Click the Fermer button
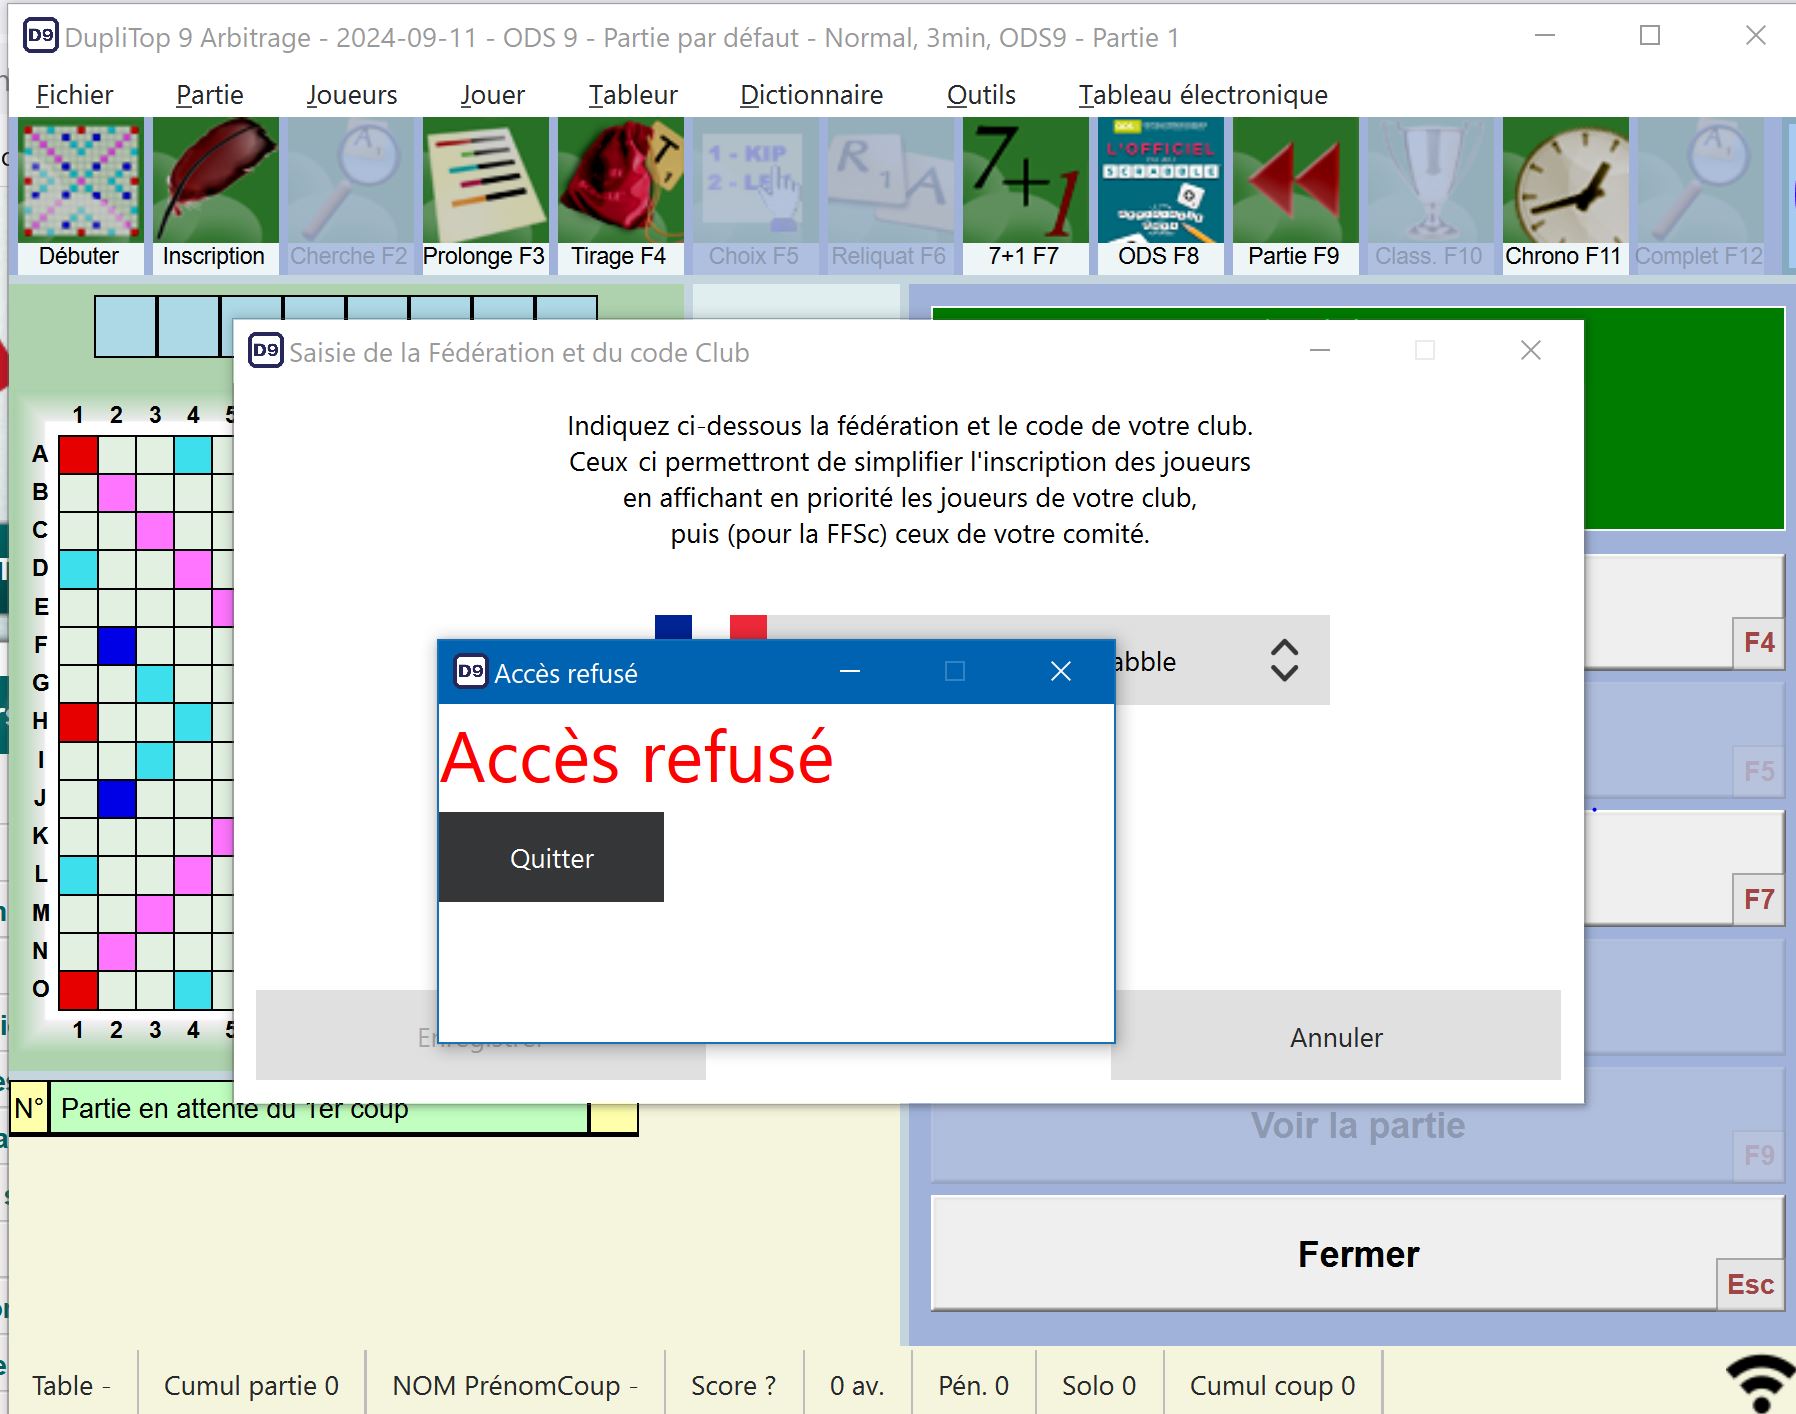This screenshot has height=1414, width=1796. tap(1357, 1254)
